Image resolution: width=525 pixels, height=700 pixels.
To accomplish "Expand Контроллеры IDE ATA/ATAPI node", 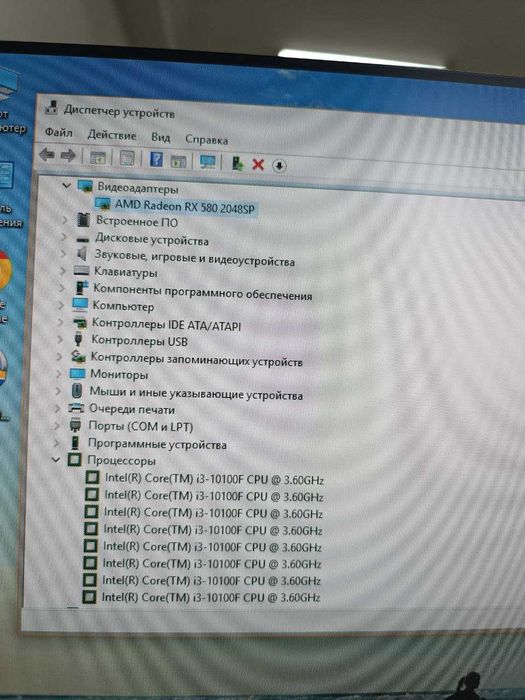I will (x=60, y=321).
